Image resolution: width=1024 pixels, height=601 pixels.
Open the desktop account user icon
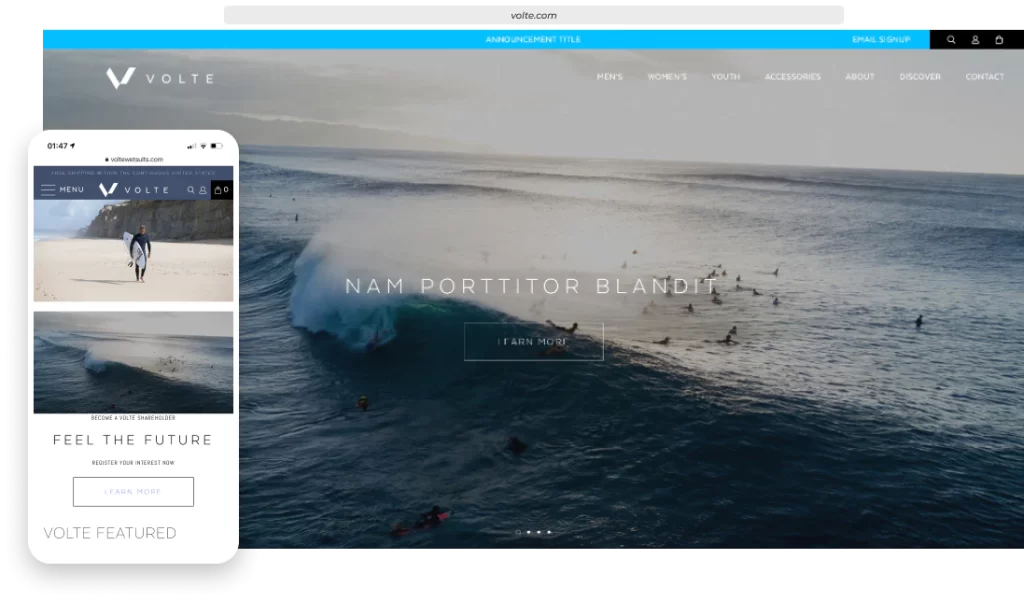point(975,40)
